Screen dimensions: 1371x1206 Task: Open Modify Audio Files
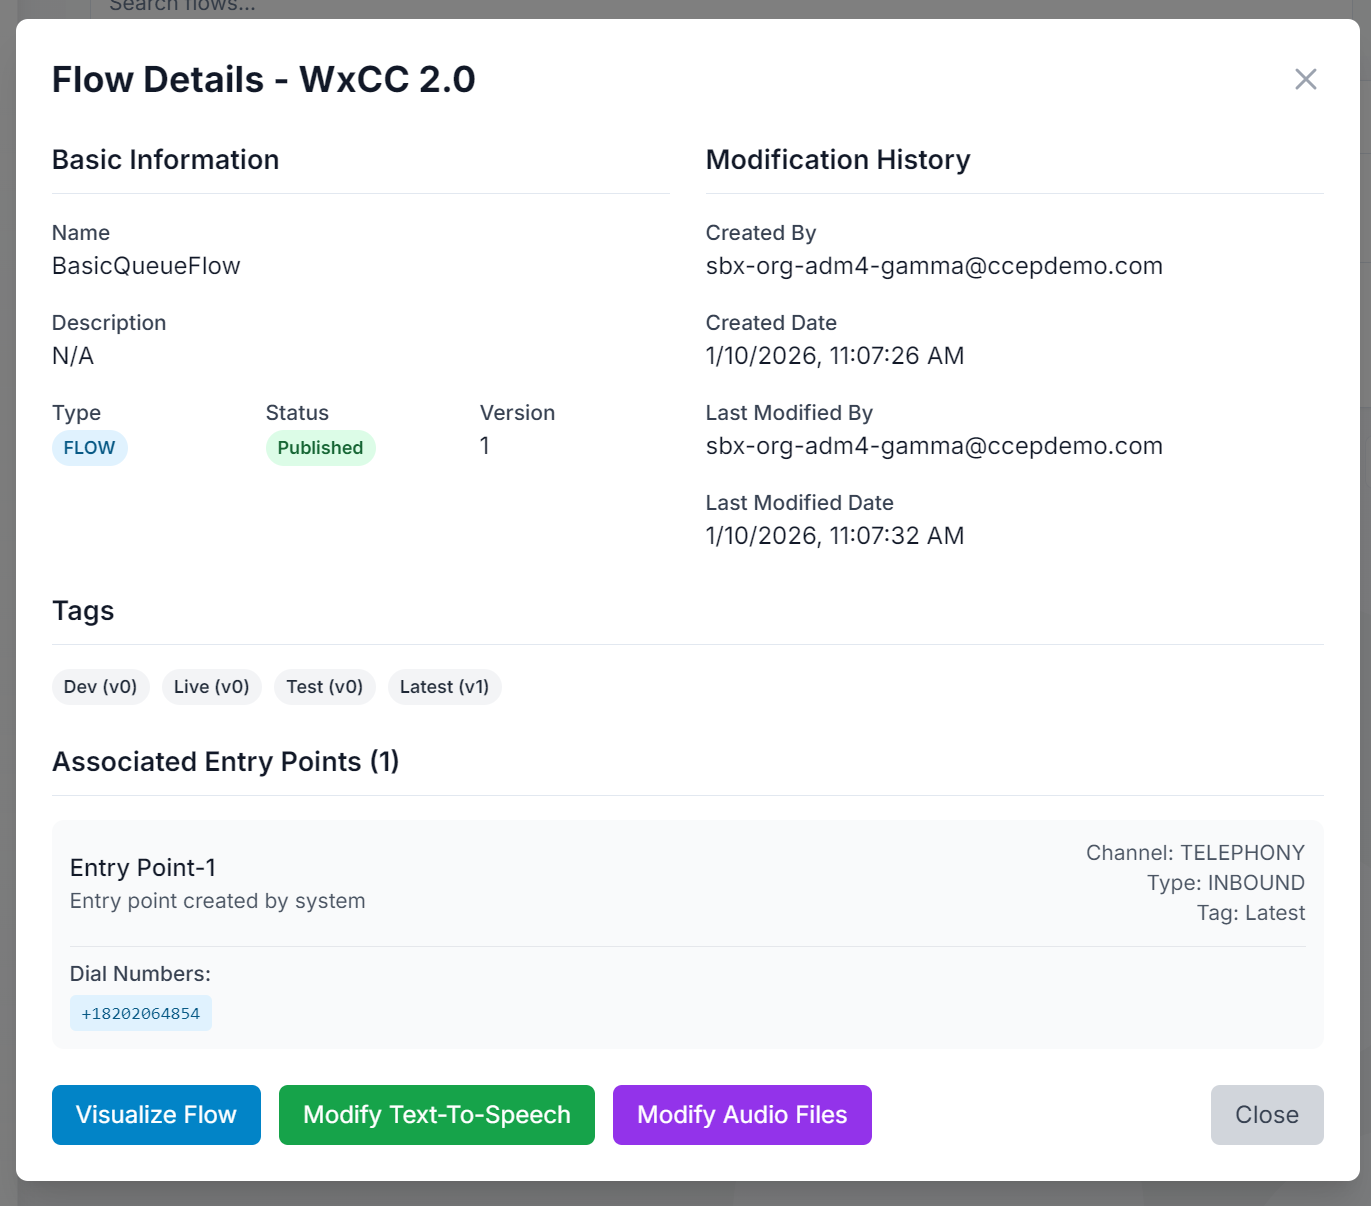(742, 1115)
